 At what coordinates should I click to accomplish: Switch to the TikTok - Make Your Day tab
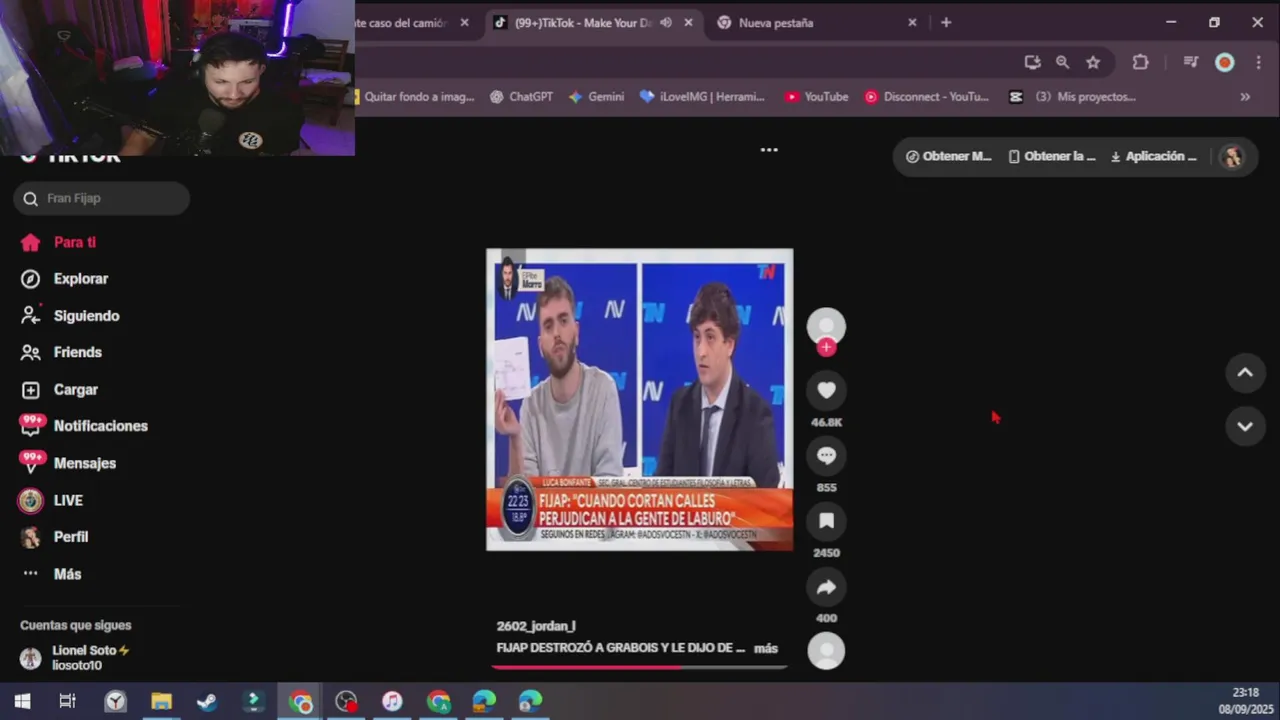click(x=584, y=22)
